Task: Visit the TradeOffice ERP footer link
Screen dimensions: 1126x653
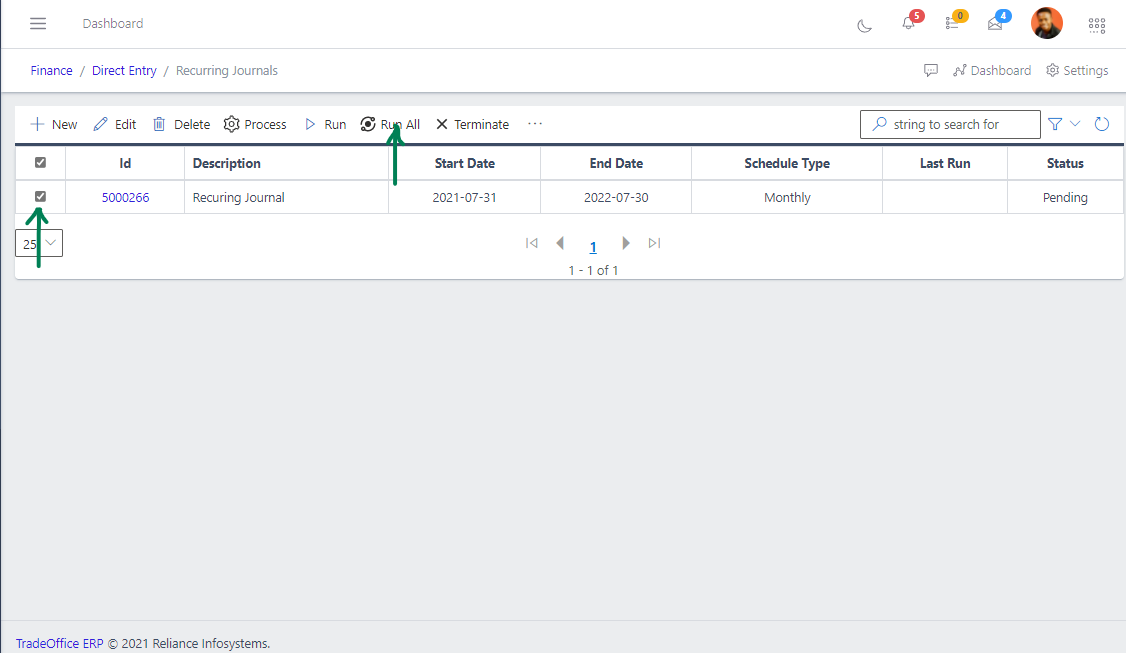Action: click(x=59, y=642)
